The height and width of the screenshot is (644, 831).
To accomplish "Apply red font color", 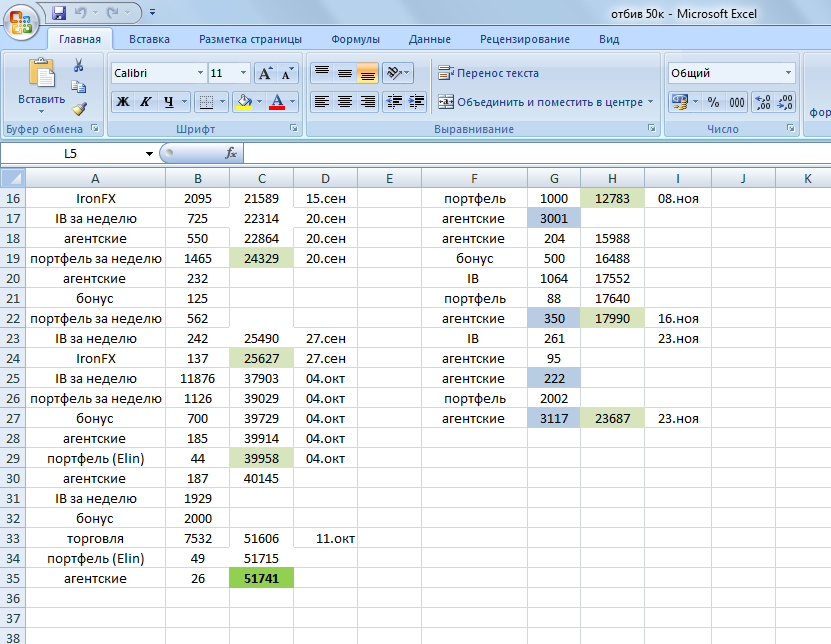I will coord(277,102).
